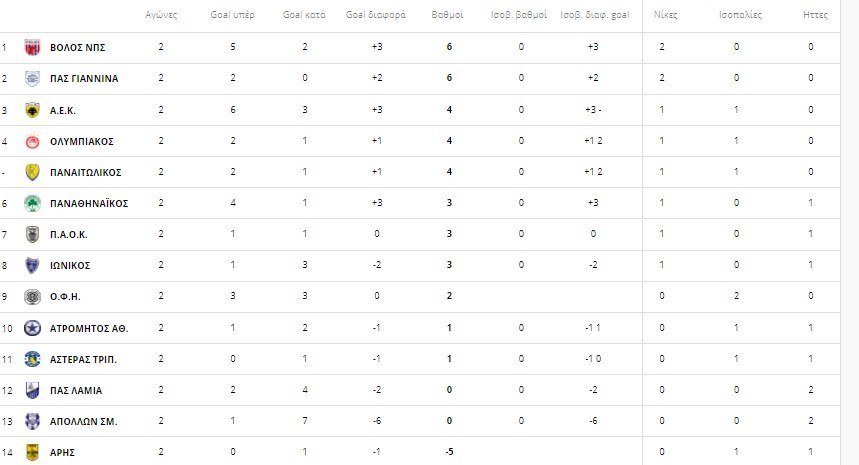The height and width of the screenshot is (465, 859).
Task: Click the ΑΣΤΕΡΑΣ ΤΡΙΠ. team logo
Action: pos(31,358)
